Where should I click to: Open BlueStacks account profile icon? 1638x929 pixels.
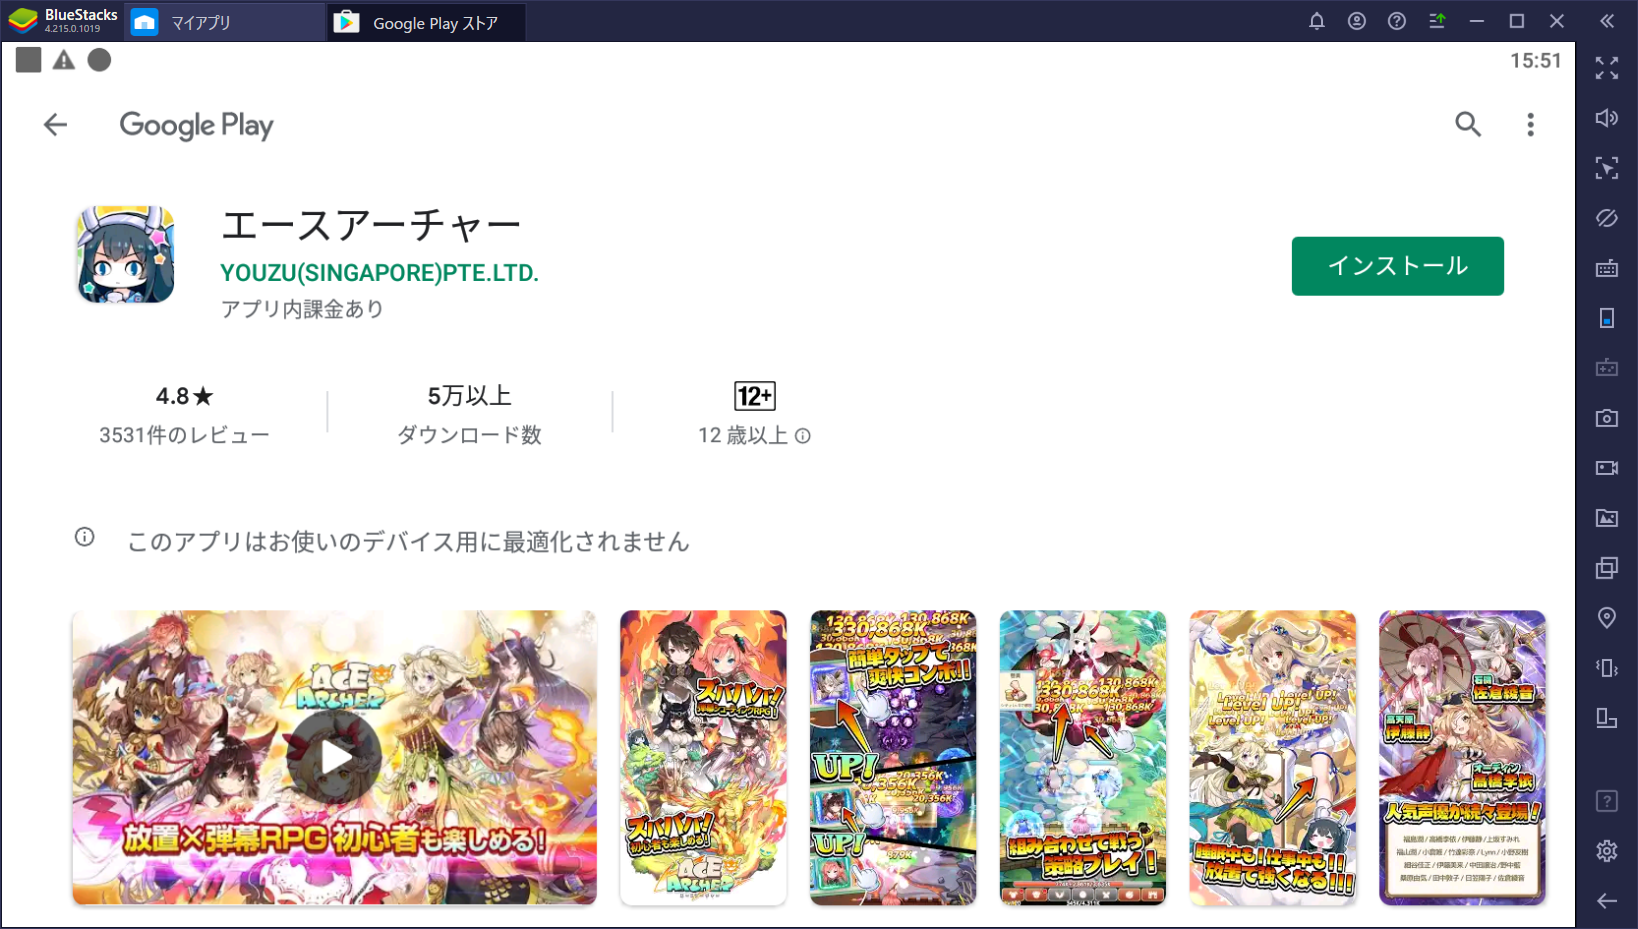(x=1357, y=21)
